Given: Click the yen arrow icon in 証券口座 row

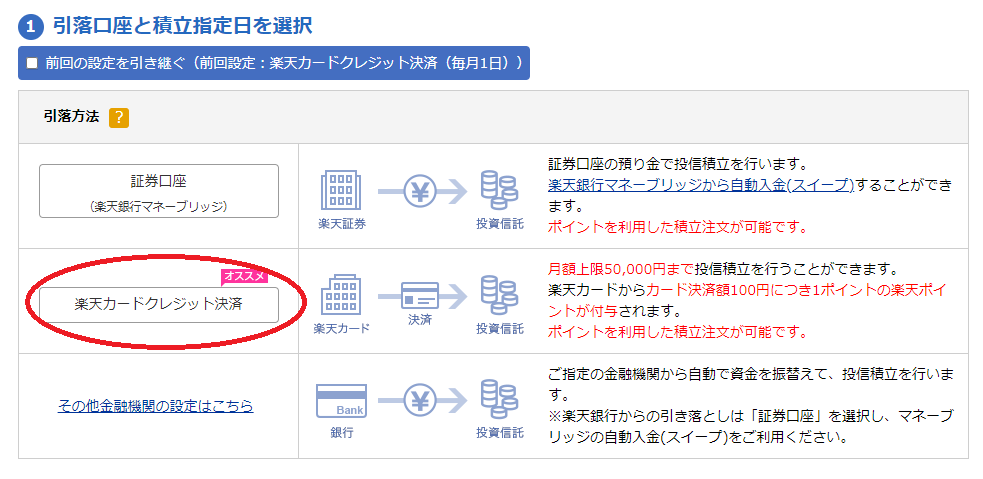Looking at the screenshot, I should [423, 191].
